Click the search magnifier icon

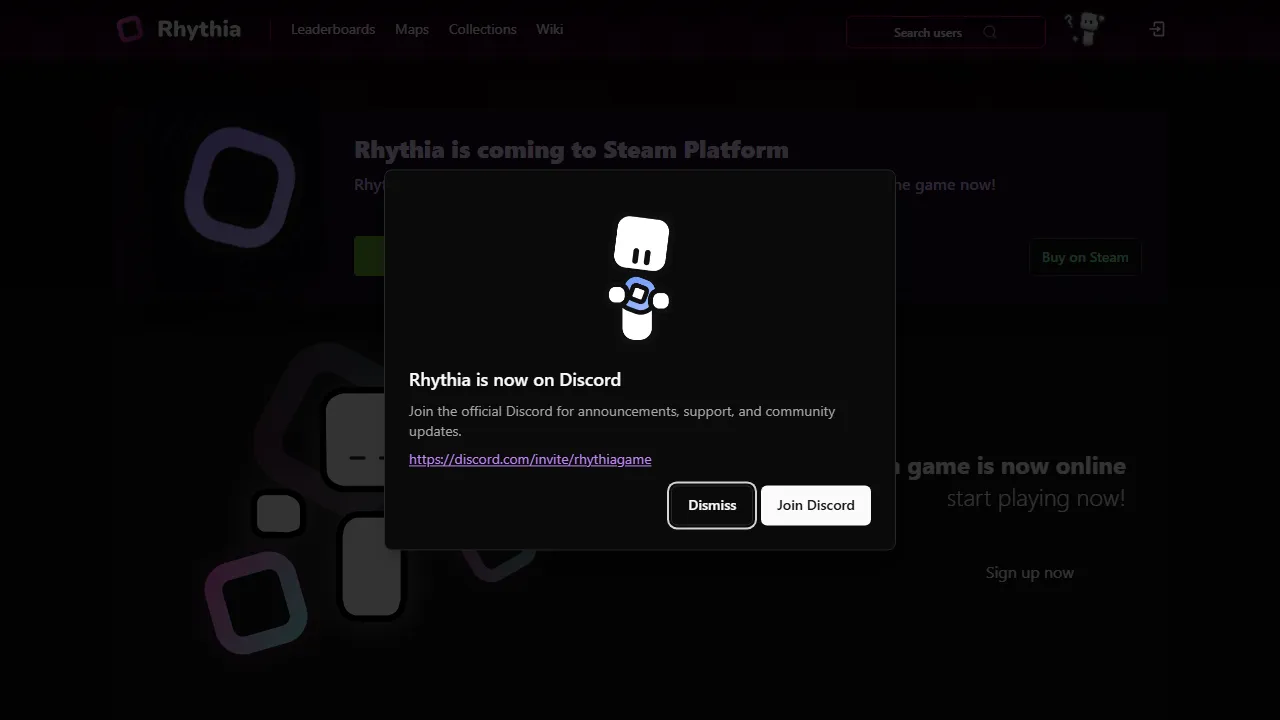tap(990, 32)
